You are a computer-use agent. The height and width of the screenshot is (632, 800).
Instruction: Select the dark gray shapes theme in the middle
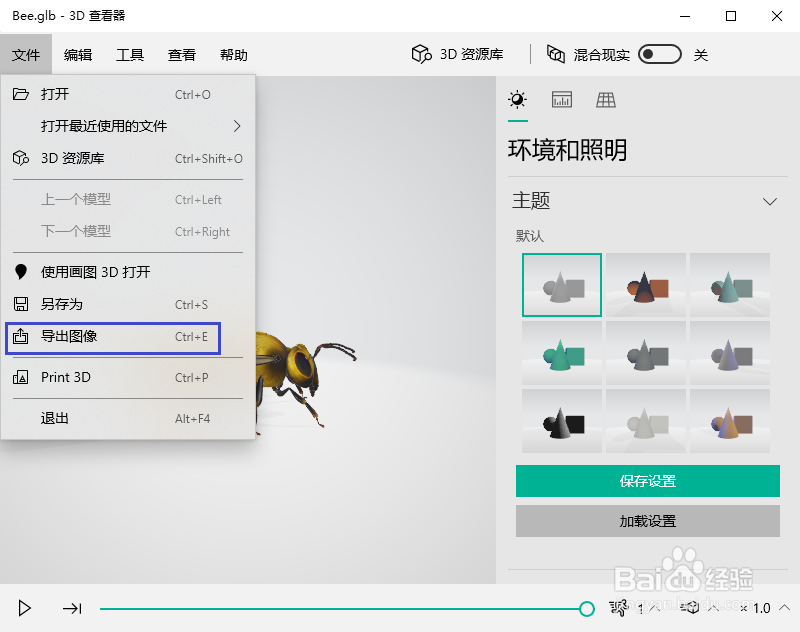(646, 353)
